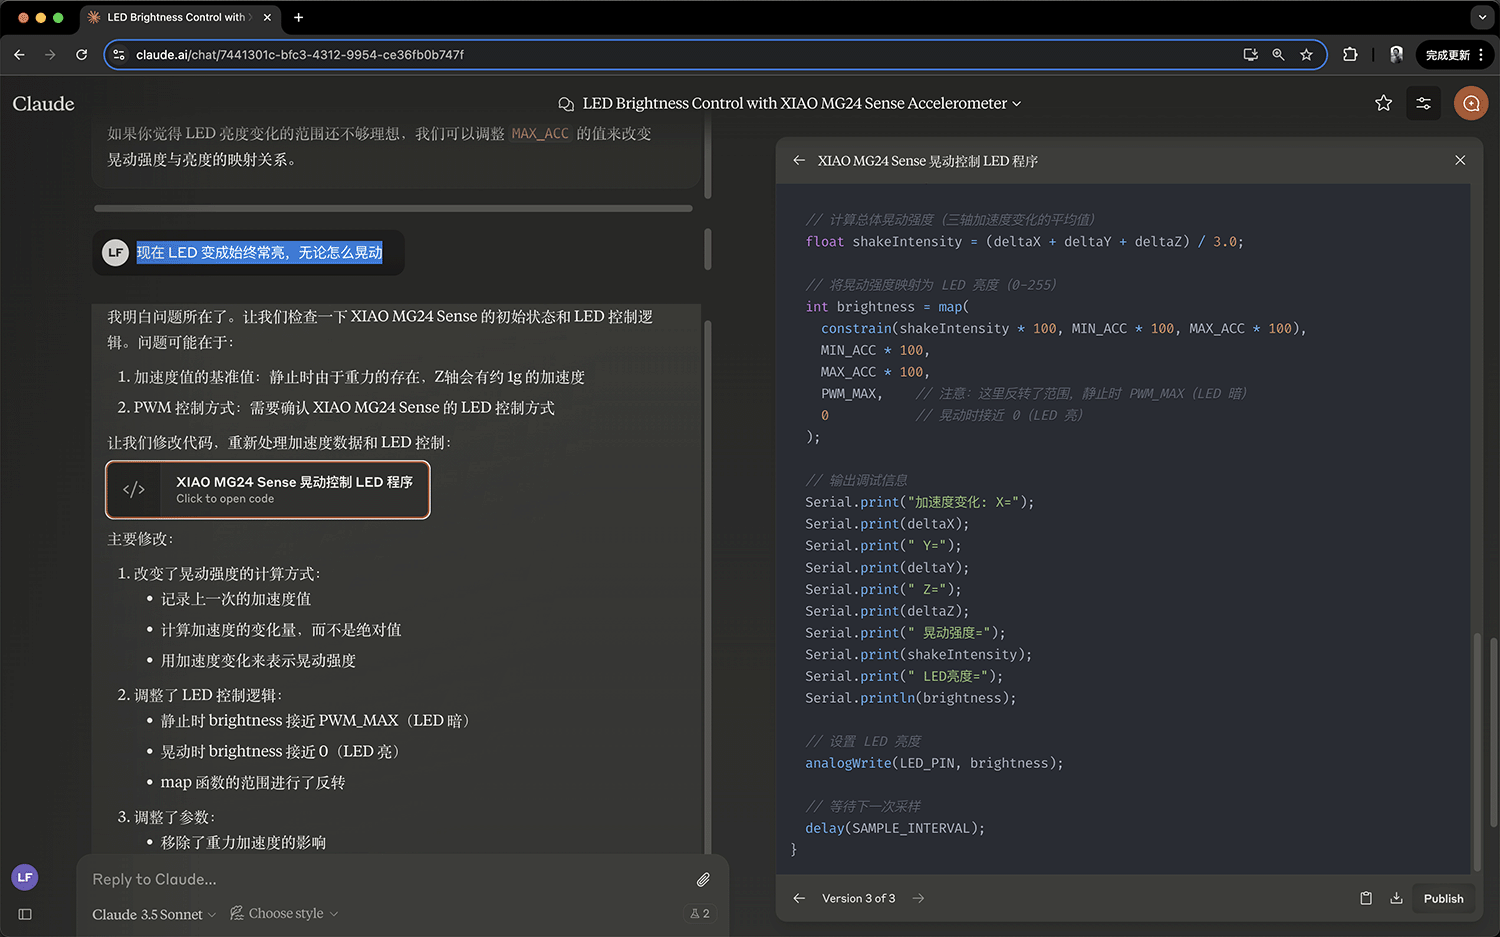Click the Reply to Claude input field
The image size is (1500, 937).
[385, 879]
